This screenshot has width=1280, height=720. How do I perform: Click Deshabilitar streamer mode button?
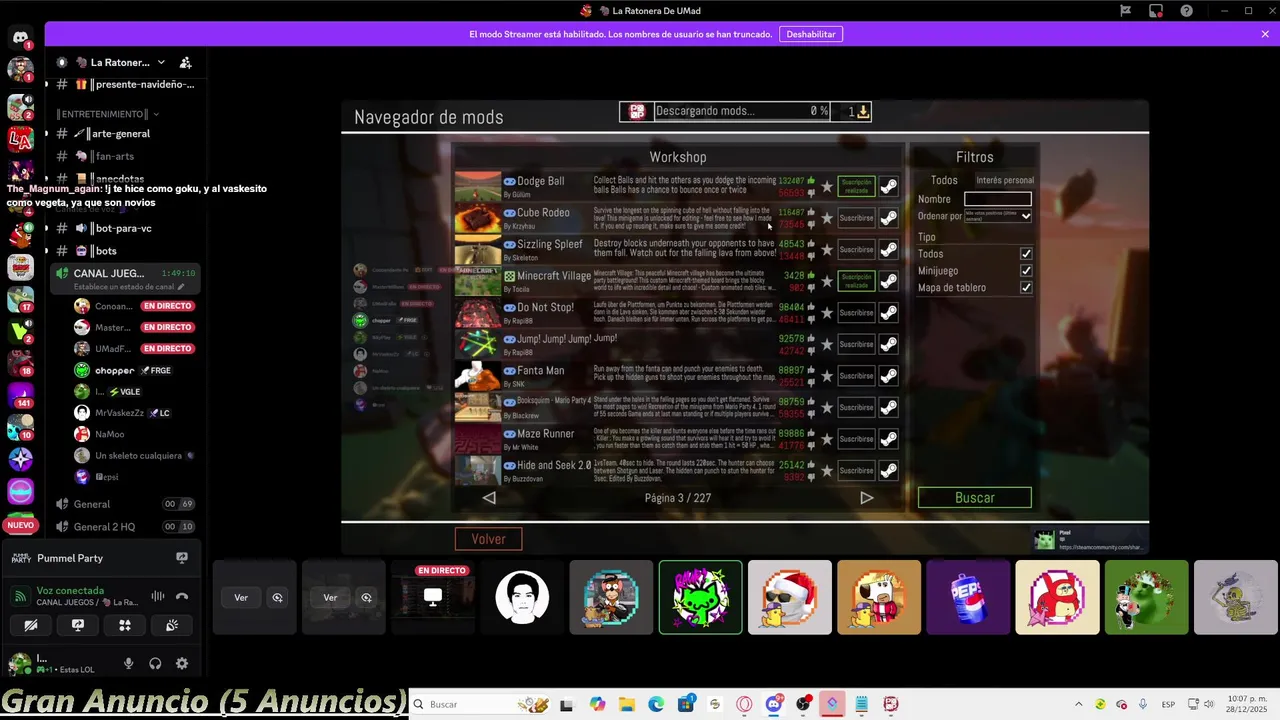pos(811,34)
